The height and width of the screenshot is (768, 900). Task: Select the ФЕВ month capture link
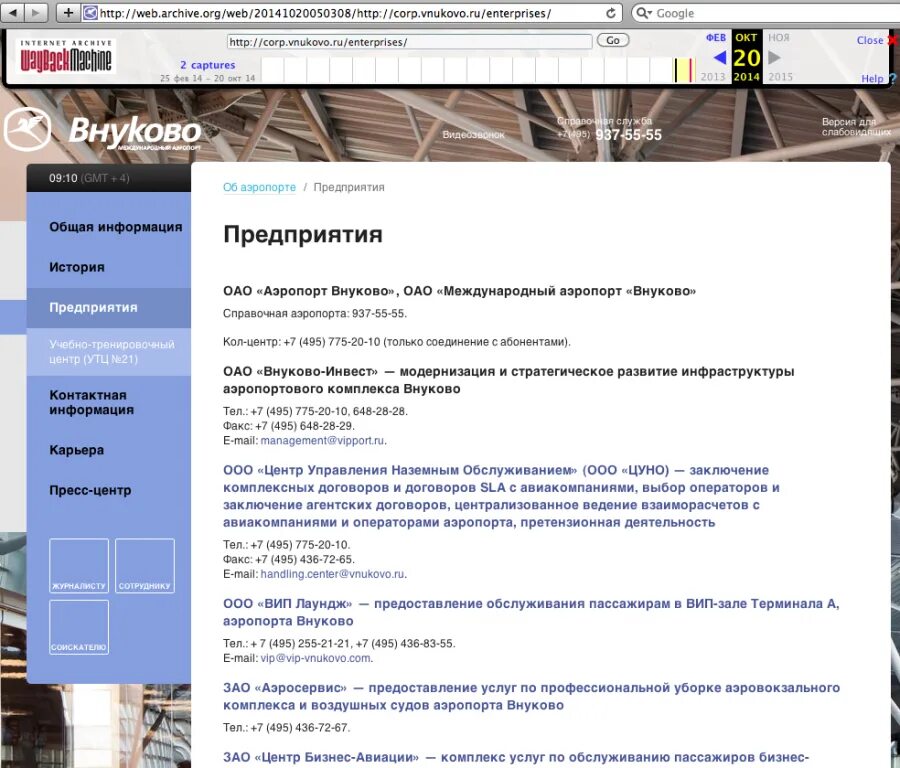click(716, 37)
